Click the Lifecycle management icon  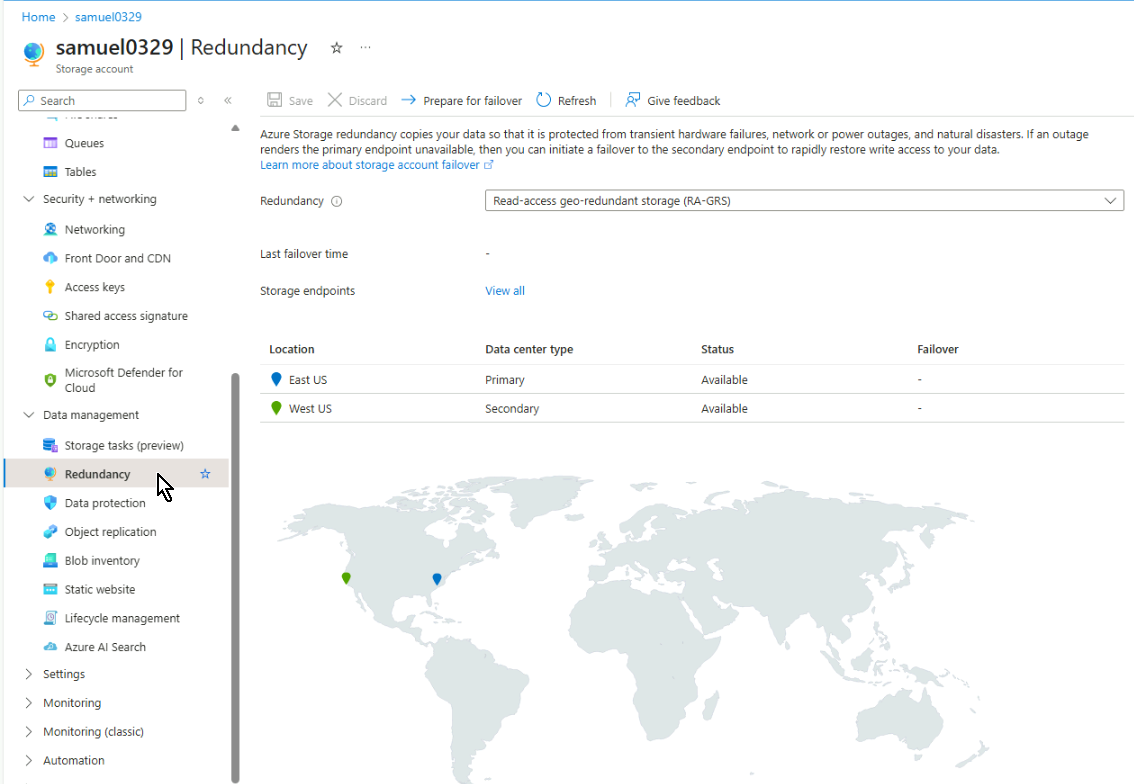click(50, 618)
